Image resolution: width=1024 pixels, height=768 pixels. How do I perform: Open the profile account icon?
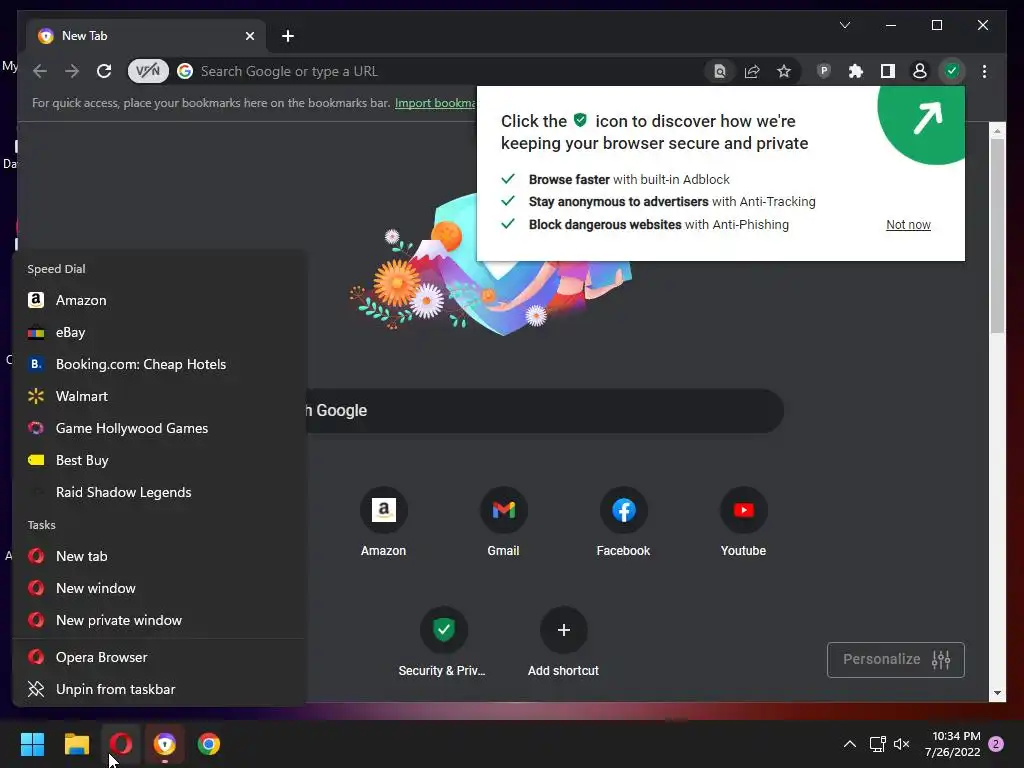920,71
